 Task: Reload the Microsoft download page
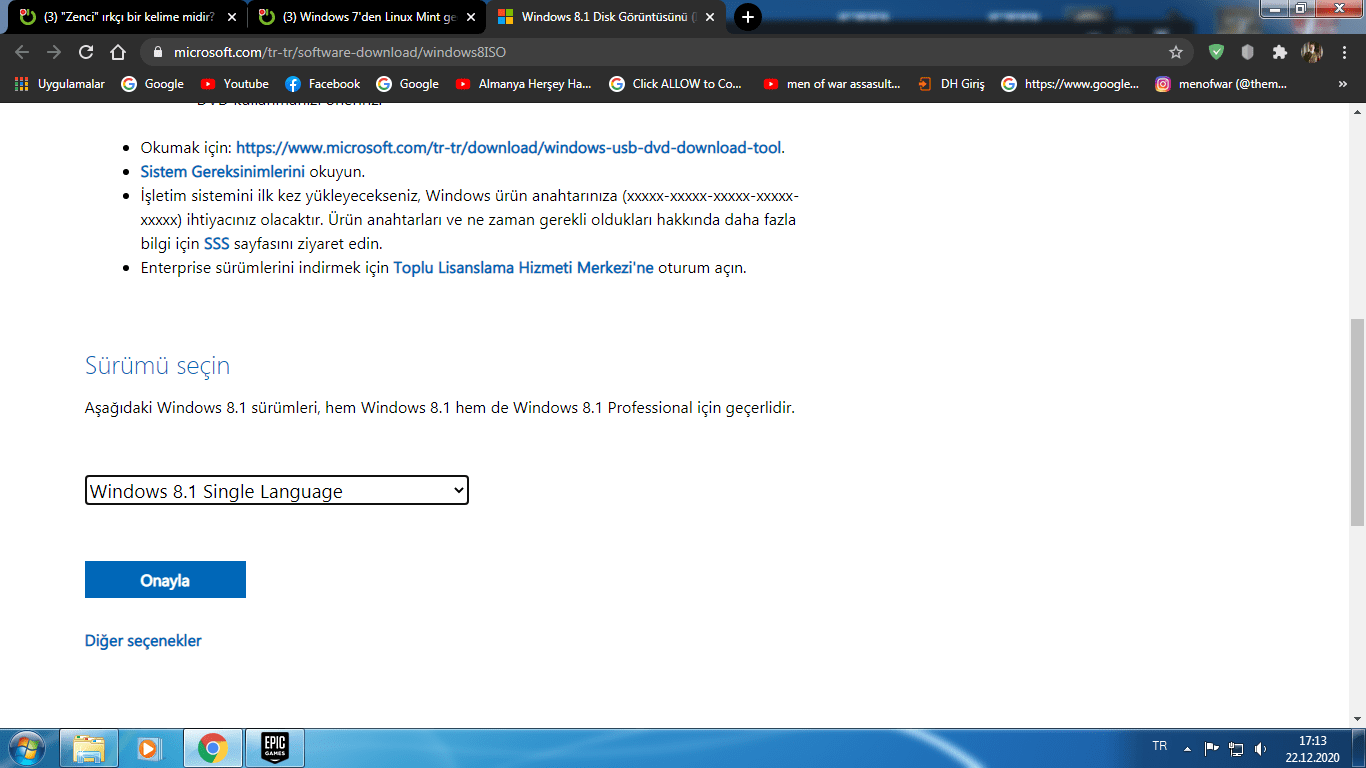86,52
